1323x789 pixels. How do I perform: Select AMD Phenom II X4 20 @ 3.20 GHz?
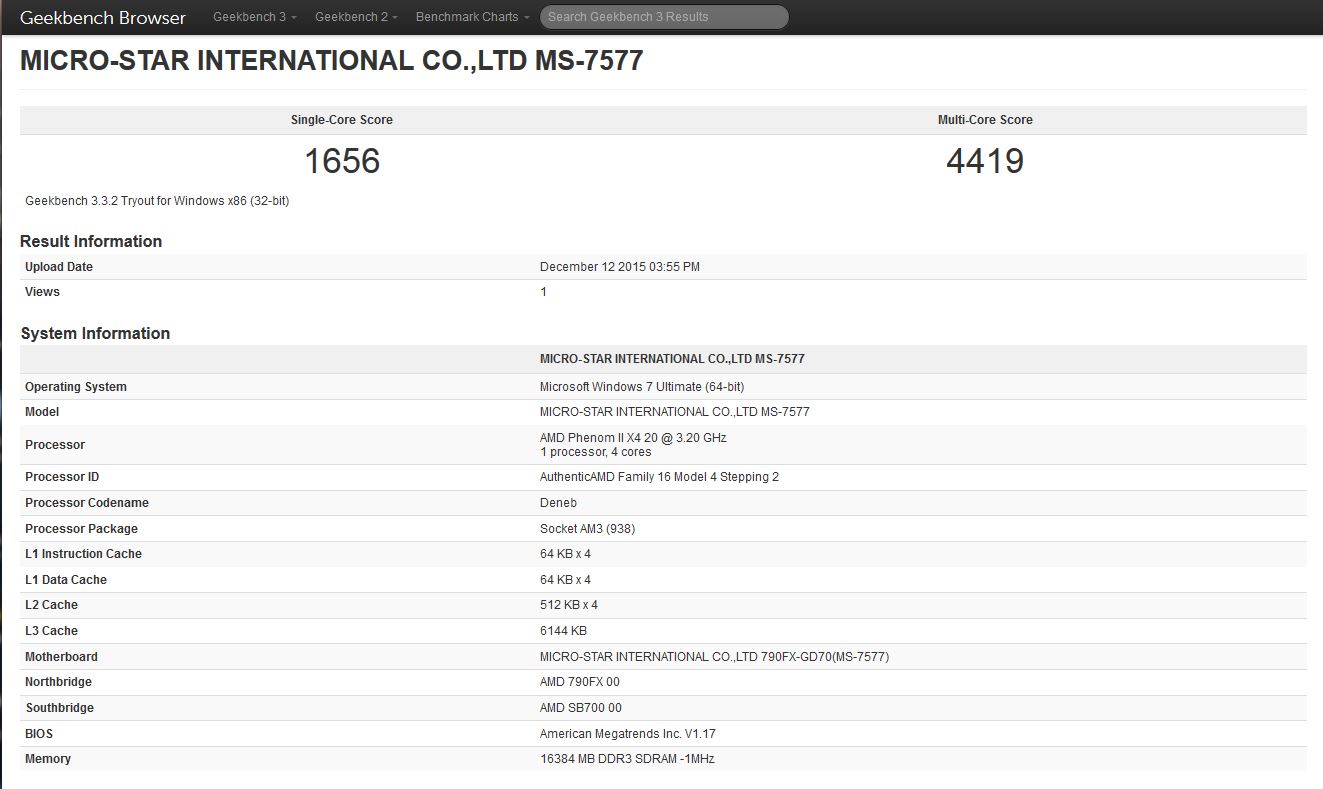633,438
